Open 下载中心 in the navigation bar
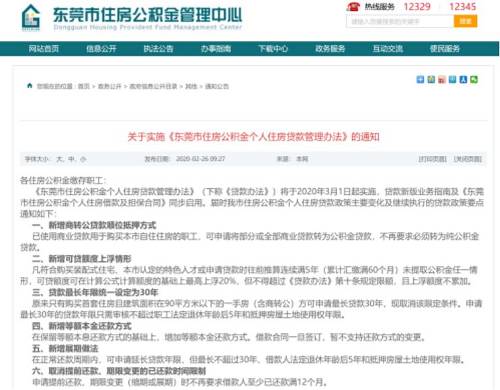 [x=273, y=49]
